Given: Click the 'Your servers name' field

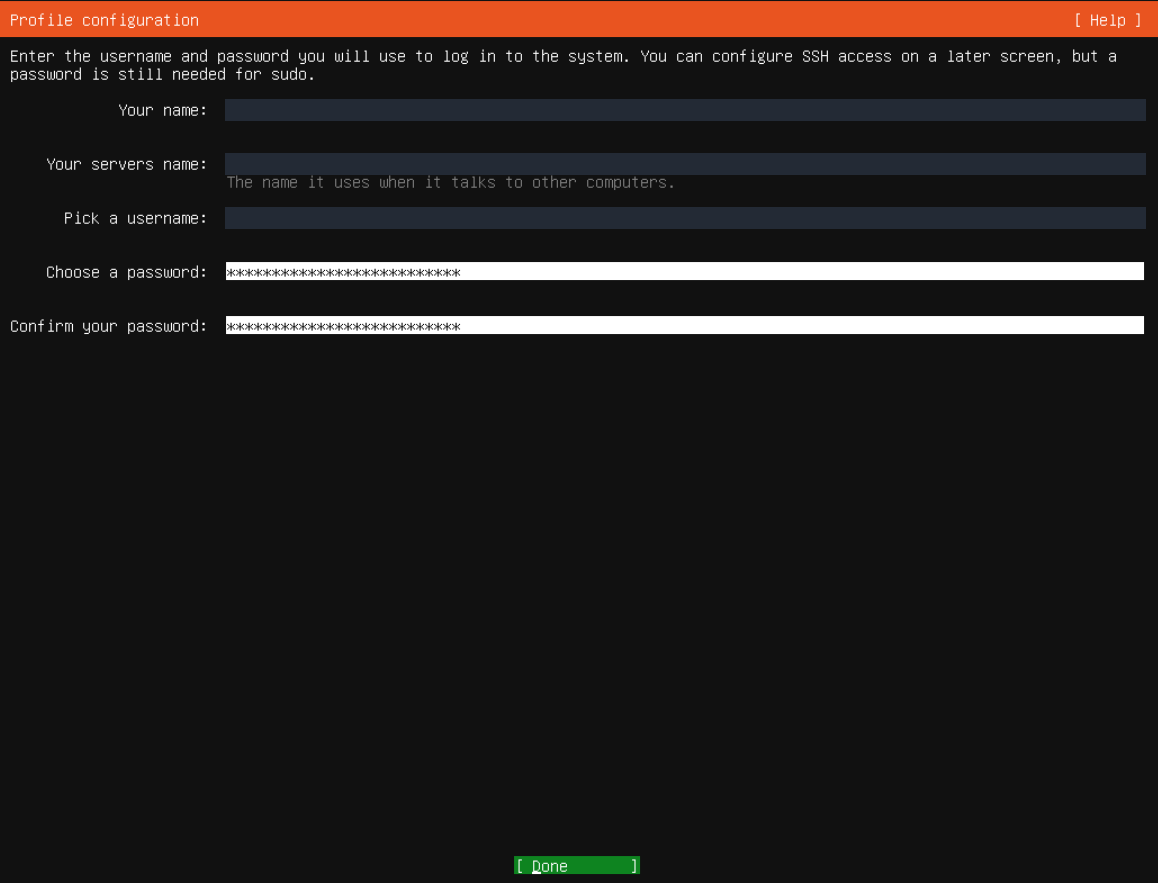Looking at the screenshot, I should [685, 164].
